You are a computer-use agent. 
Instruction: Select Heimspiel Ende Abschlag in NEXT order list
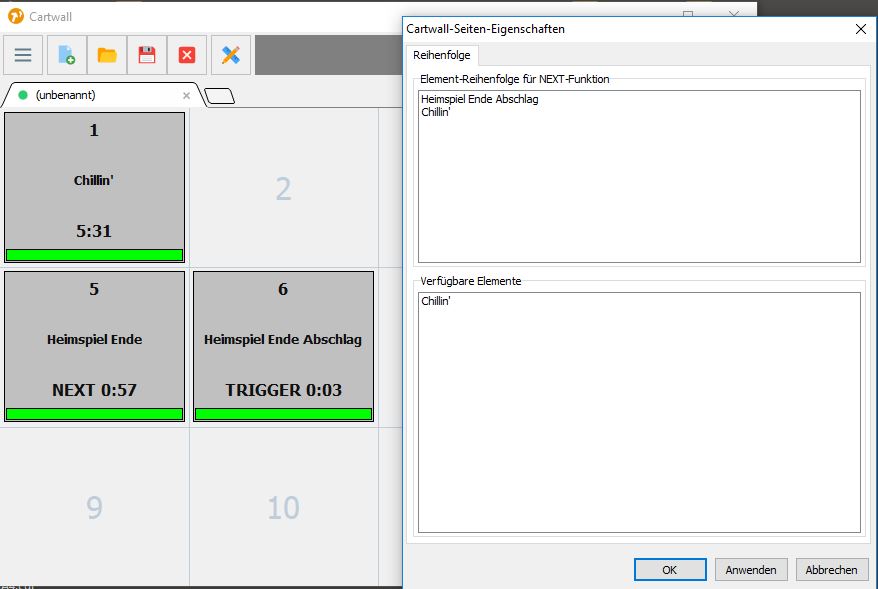coord(480,99)
